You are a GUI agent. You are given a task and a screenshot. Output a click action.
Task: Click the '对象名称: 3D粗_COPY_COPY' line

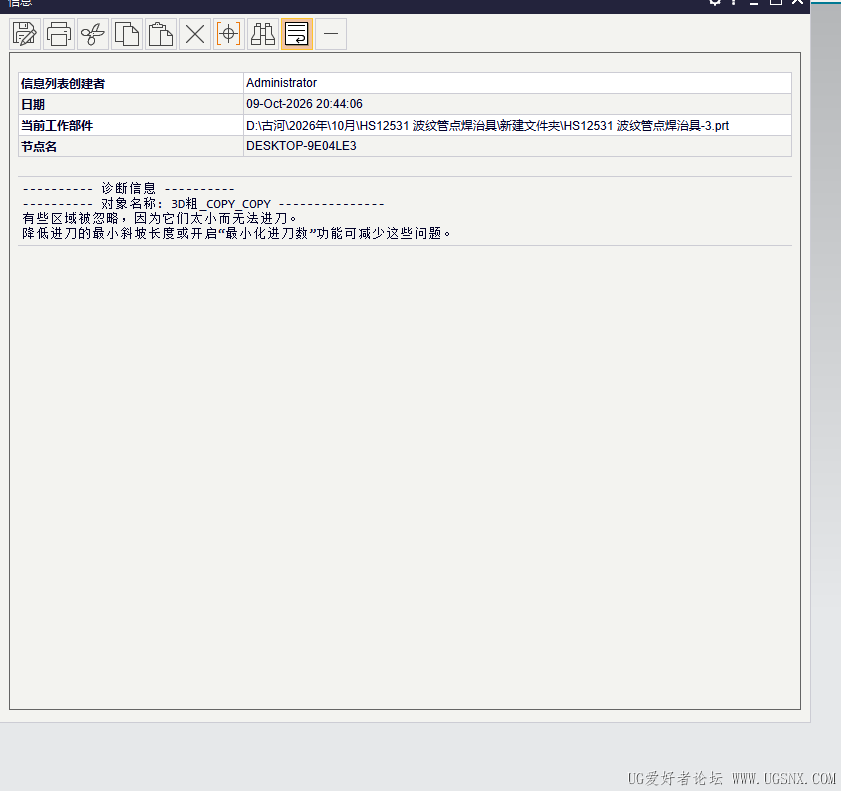(203, 204)
